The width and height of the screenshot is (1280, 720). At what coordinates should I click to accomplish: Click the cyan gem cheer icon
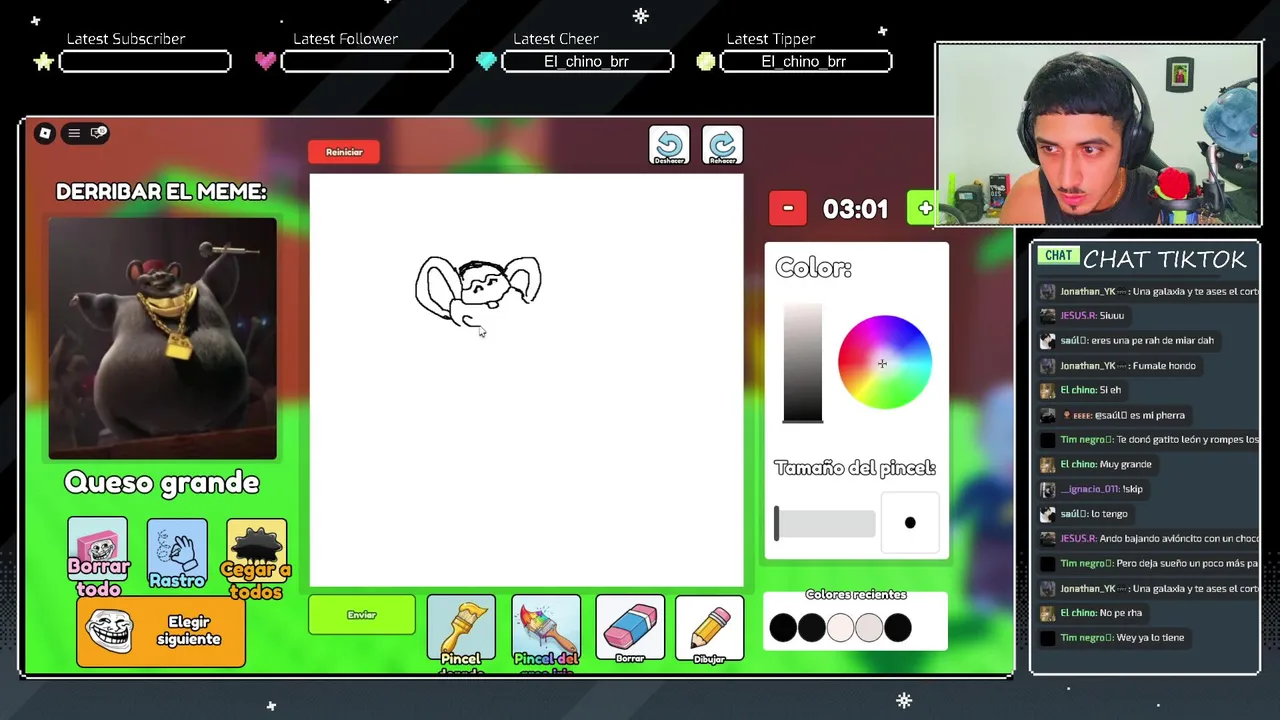(486, 61)
